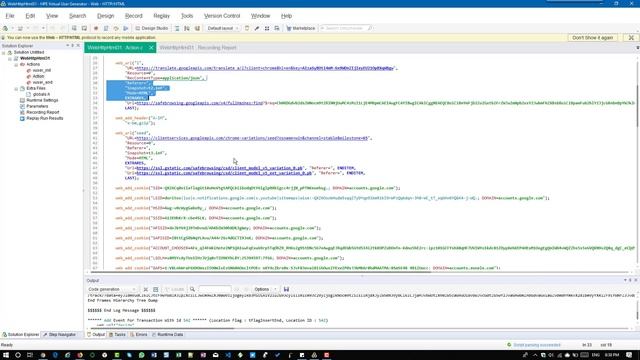Open Replay Run Results in Solution Explorer
Screen dimensions: 640x360
coord(44,118)
